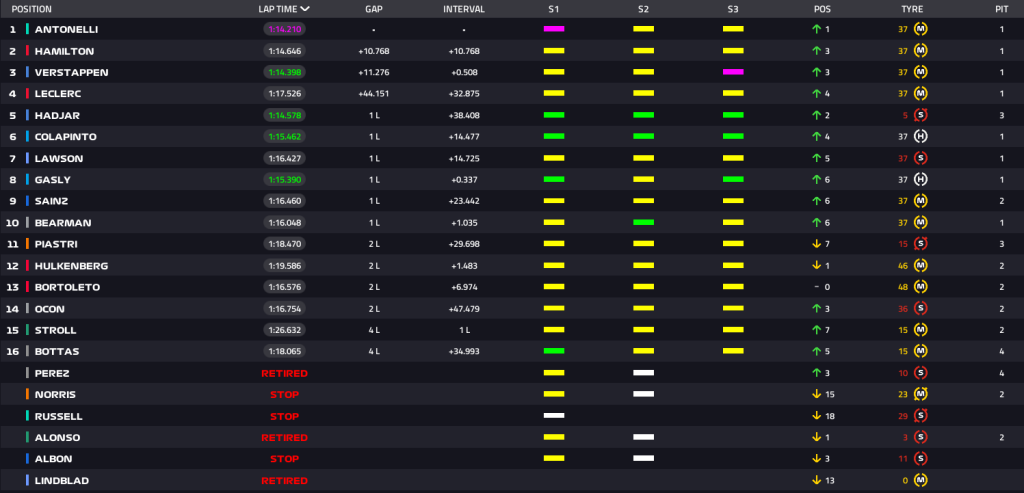Click Ocon's +47.479 interval value
The width and height of the screenshot is (1024, 493).
point(464,308)
